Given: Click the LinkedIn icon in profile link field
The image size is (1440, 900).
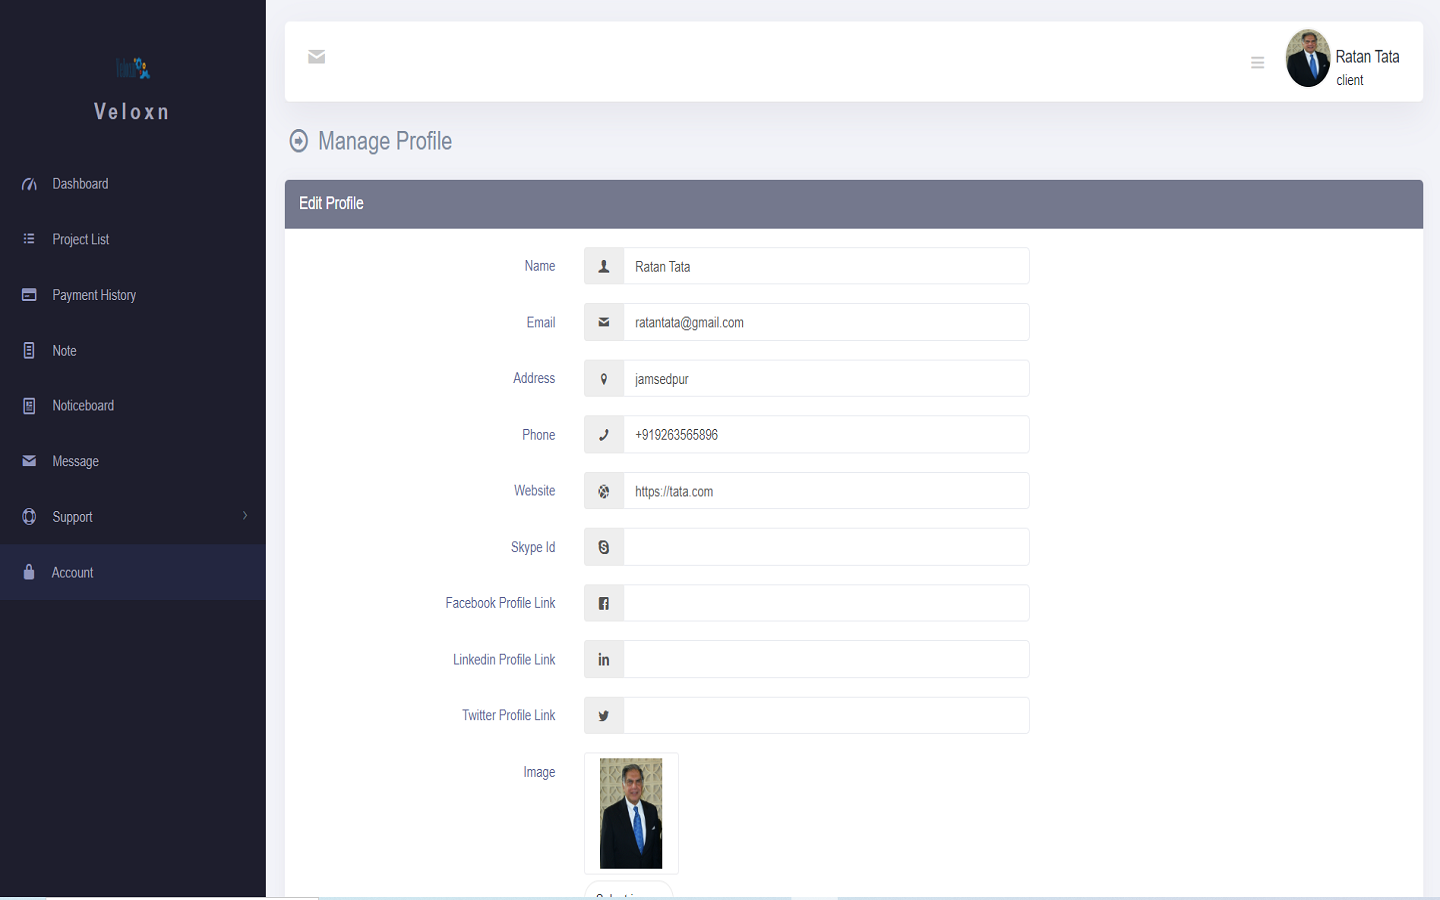Looking at the screenshot, I should tap(603, 659).
